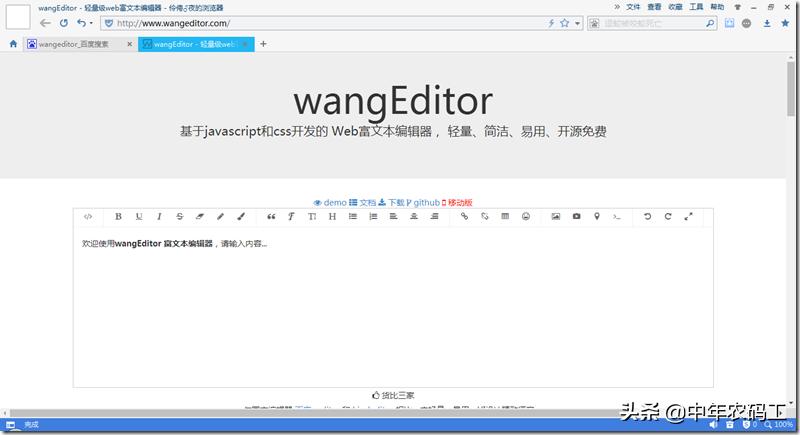800x435 pixels.
Task: Focus the address bar URL field
Action: coord(327,23)
